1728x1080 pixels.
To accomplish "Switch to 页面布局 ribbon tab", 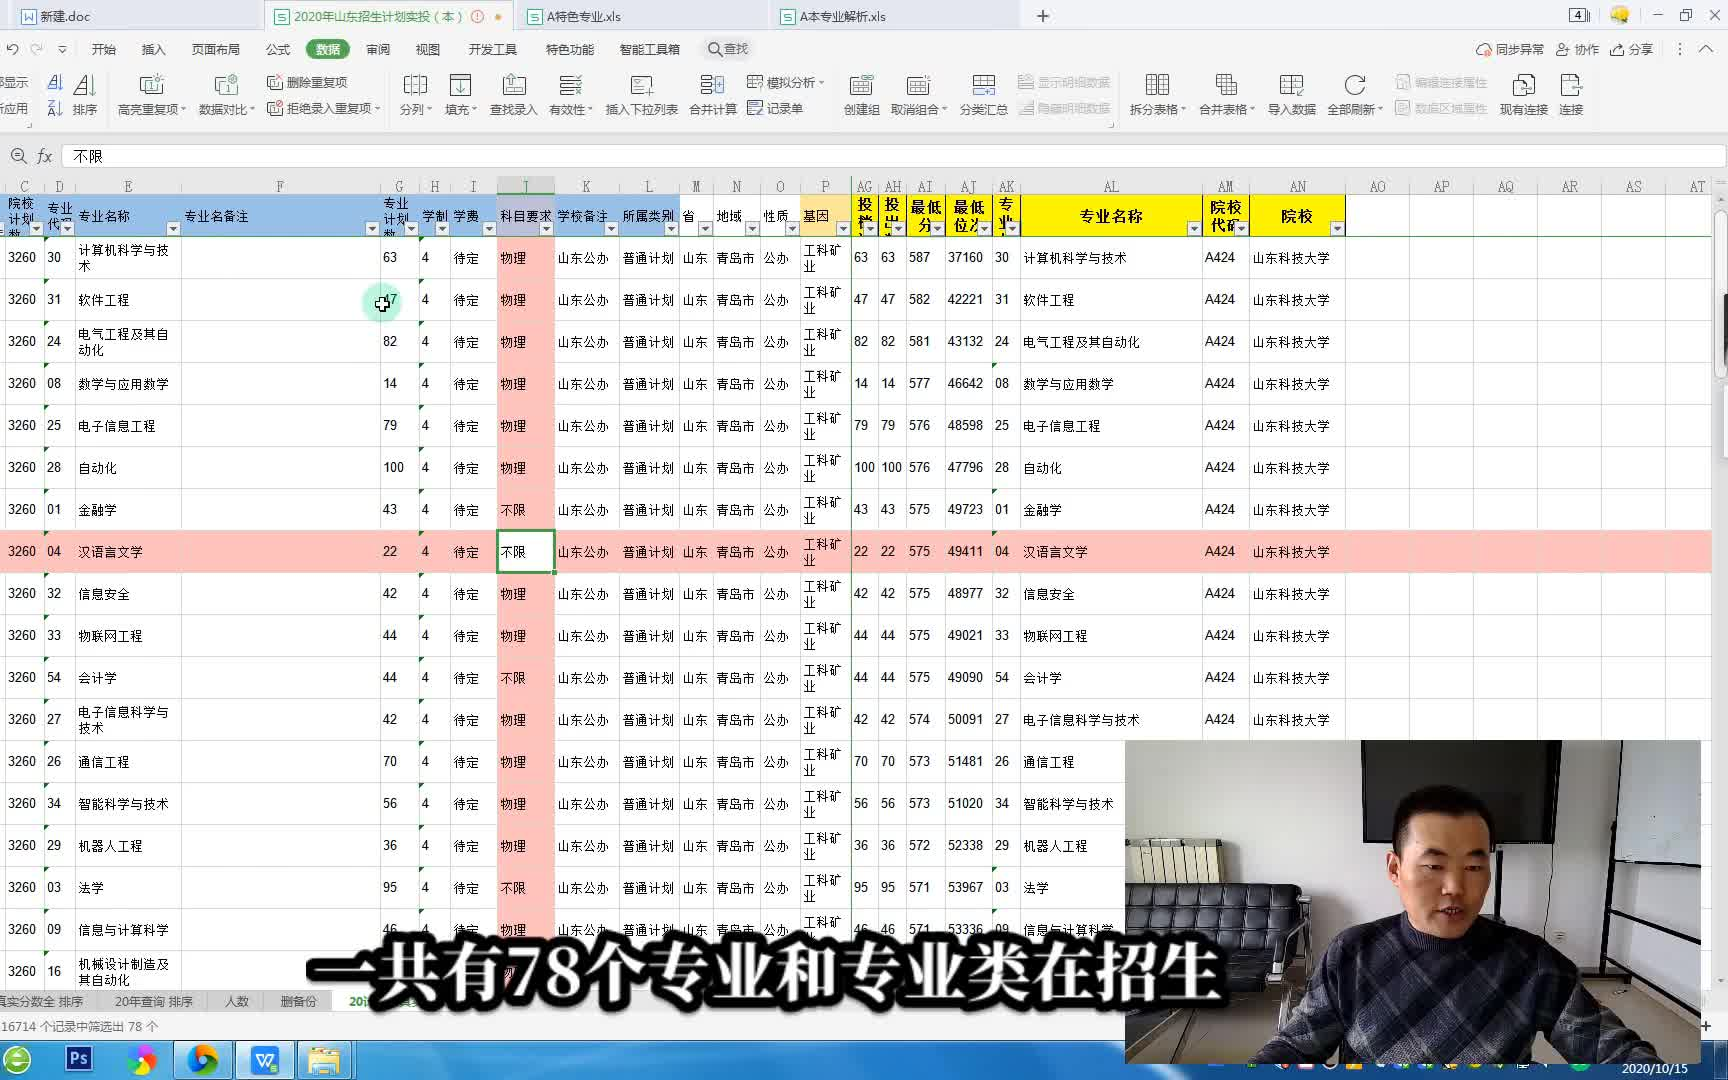I will [x=215, y=49].
